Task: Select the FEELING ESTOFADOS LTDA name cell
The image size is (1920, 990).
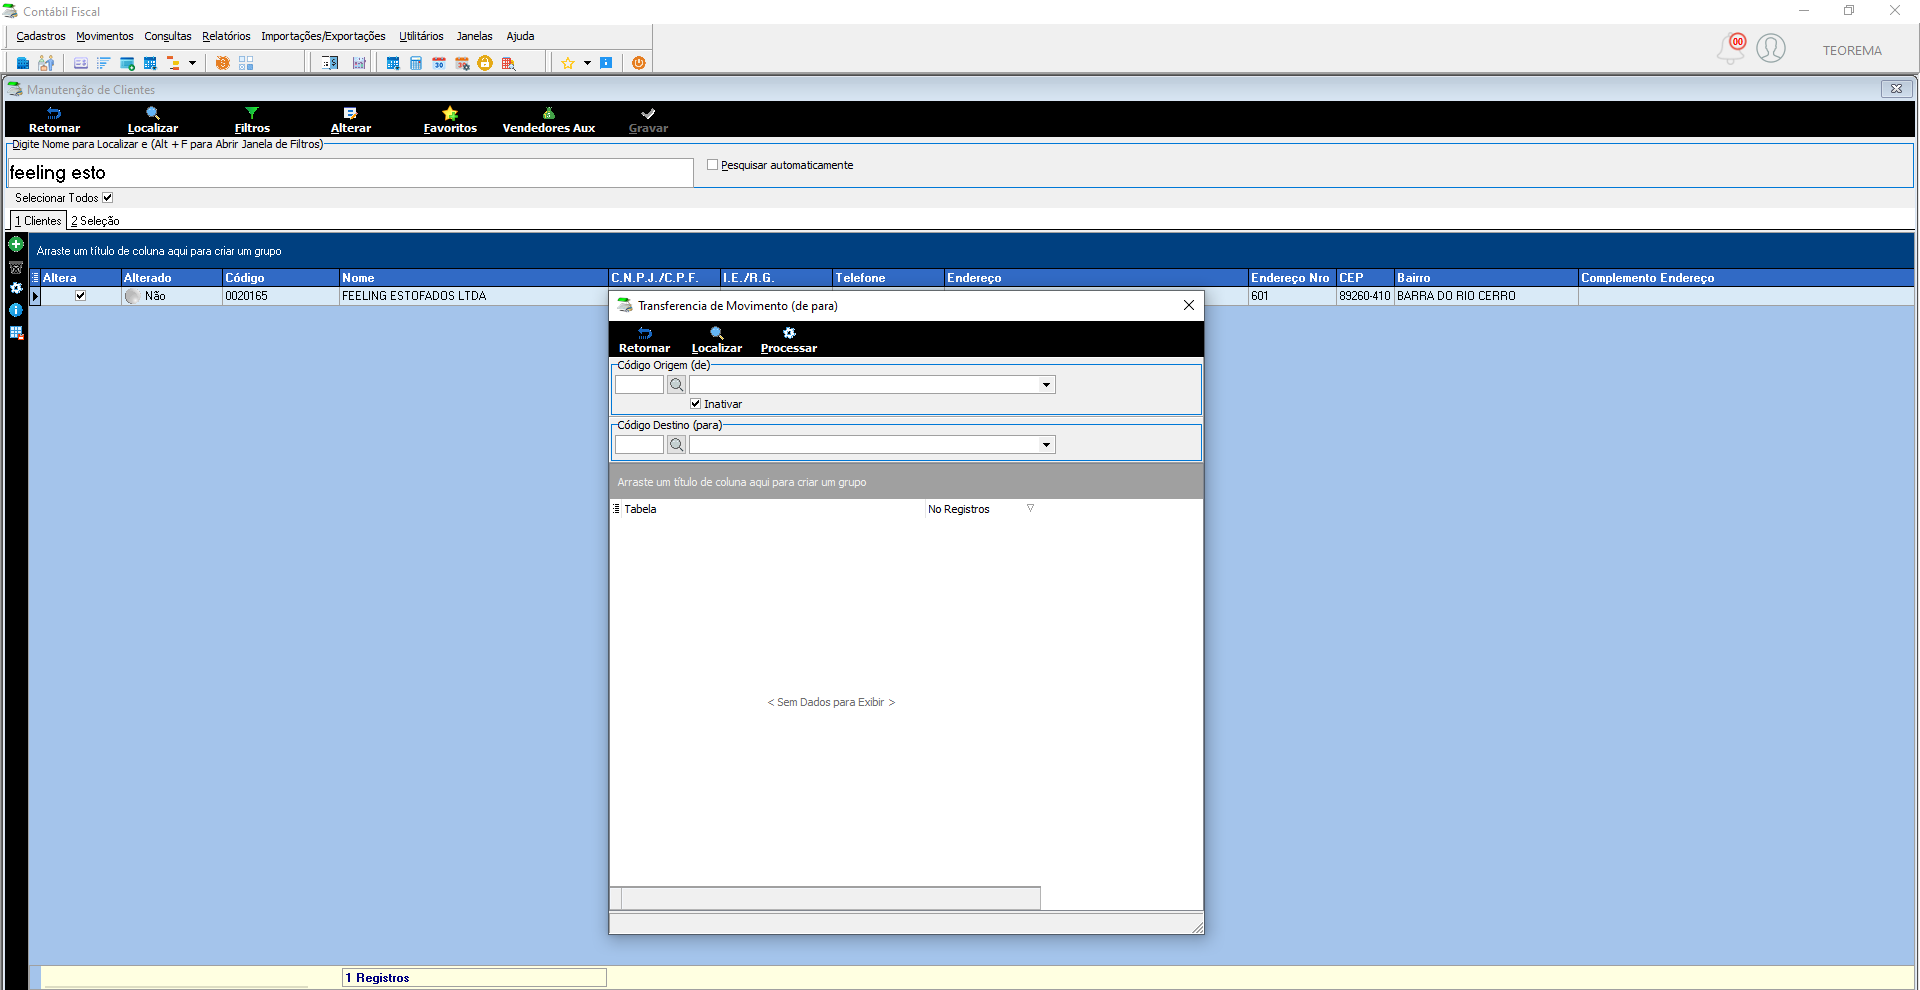Action: (x=474, y=296)
